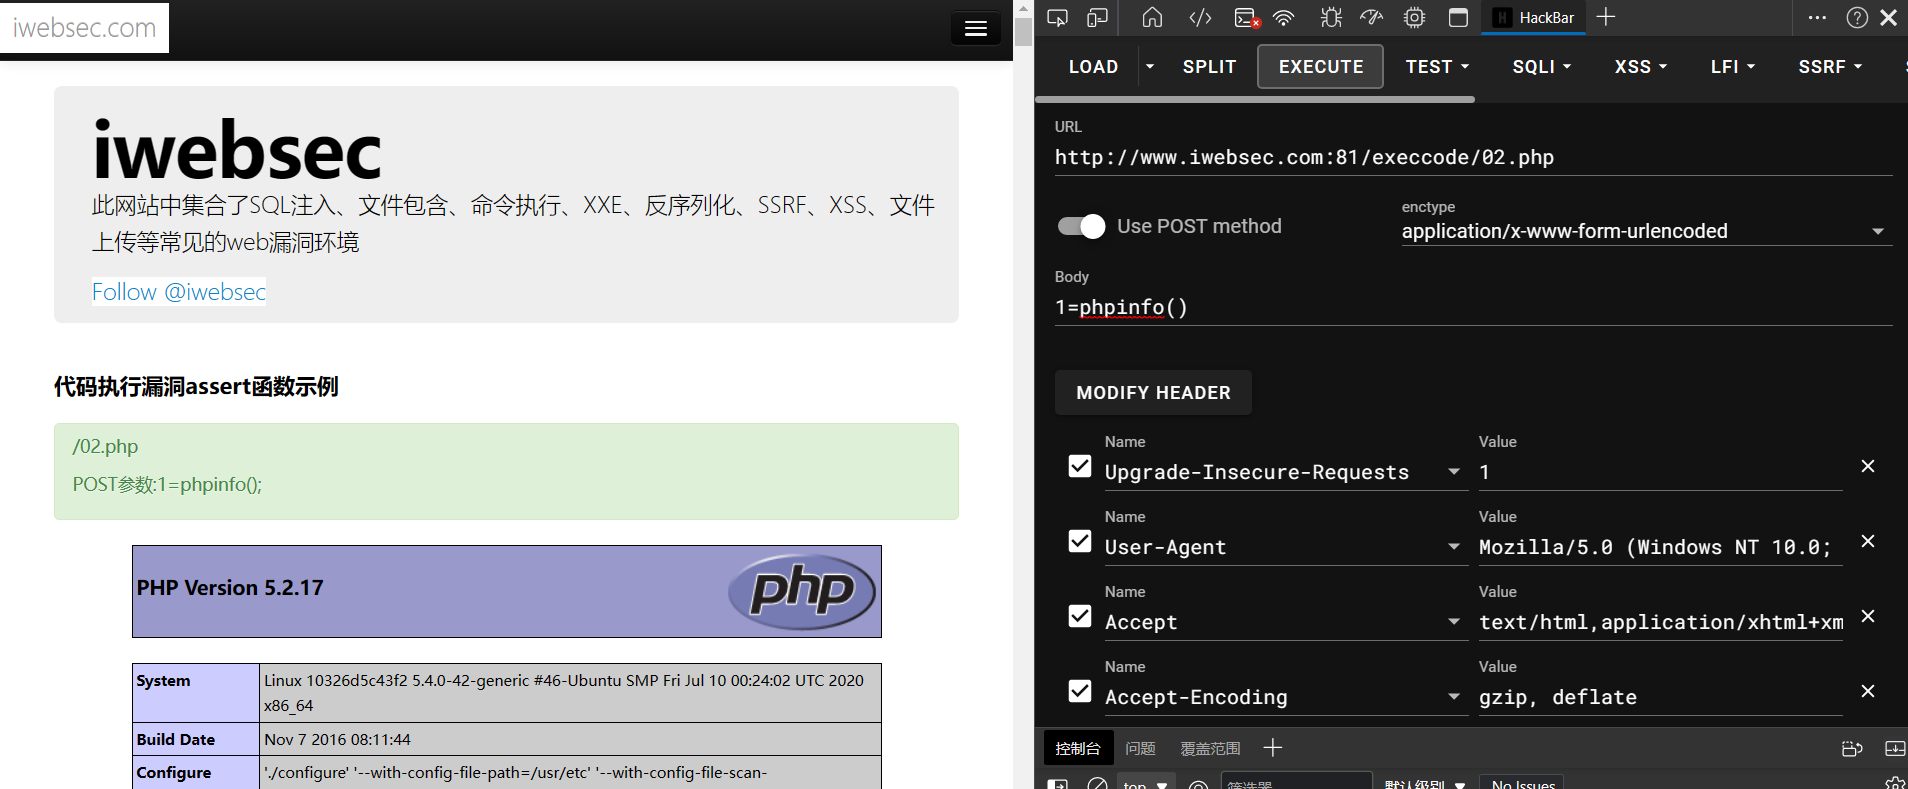Screen dimensions: 1908x789
Task: Collapse the quick view drawer icon
Action: click(x=1894, y=748)
